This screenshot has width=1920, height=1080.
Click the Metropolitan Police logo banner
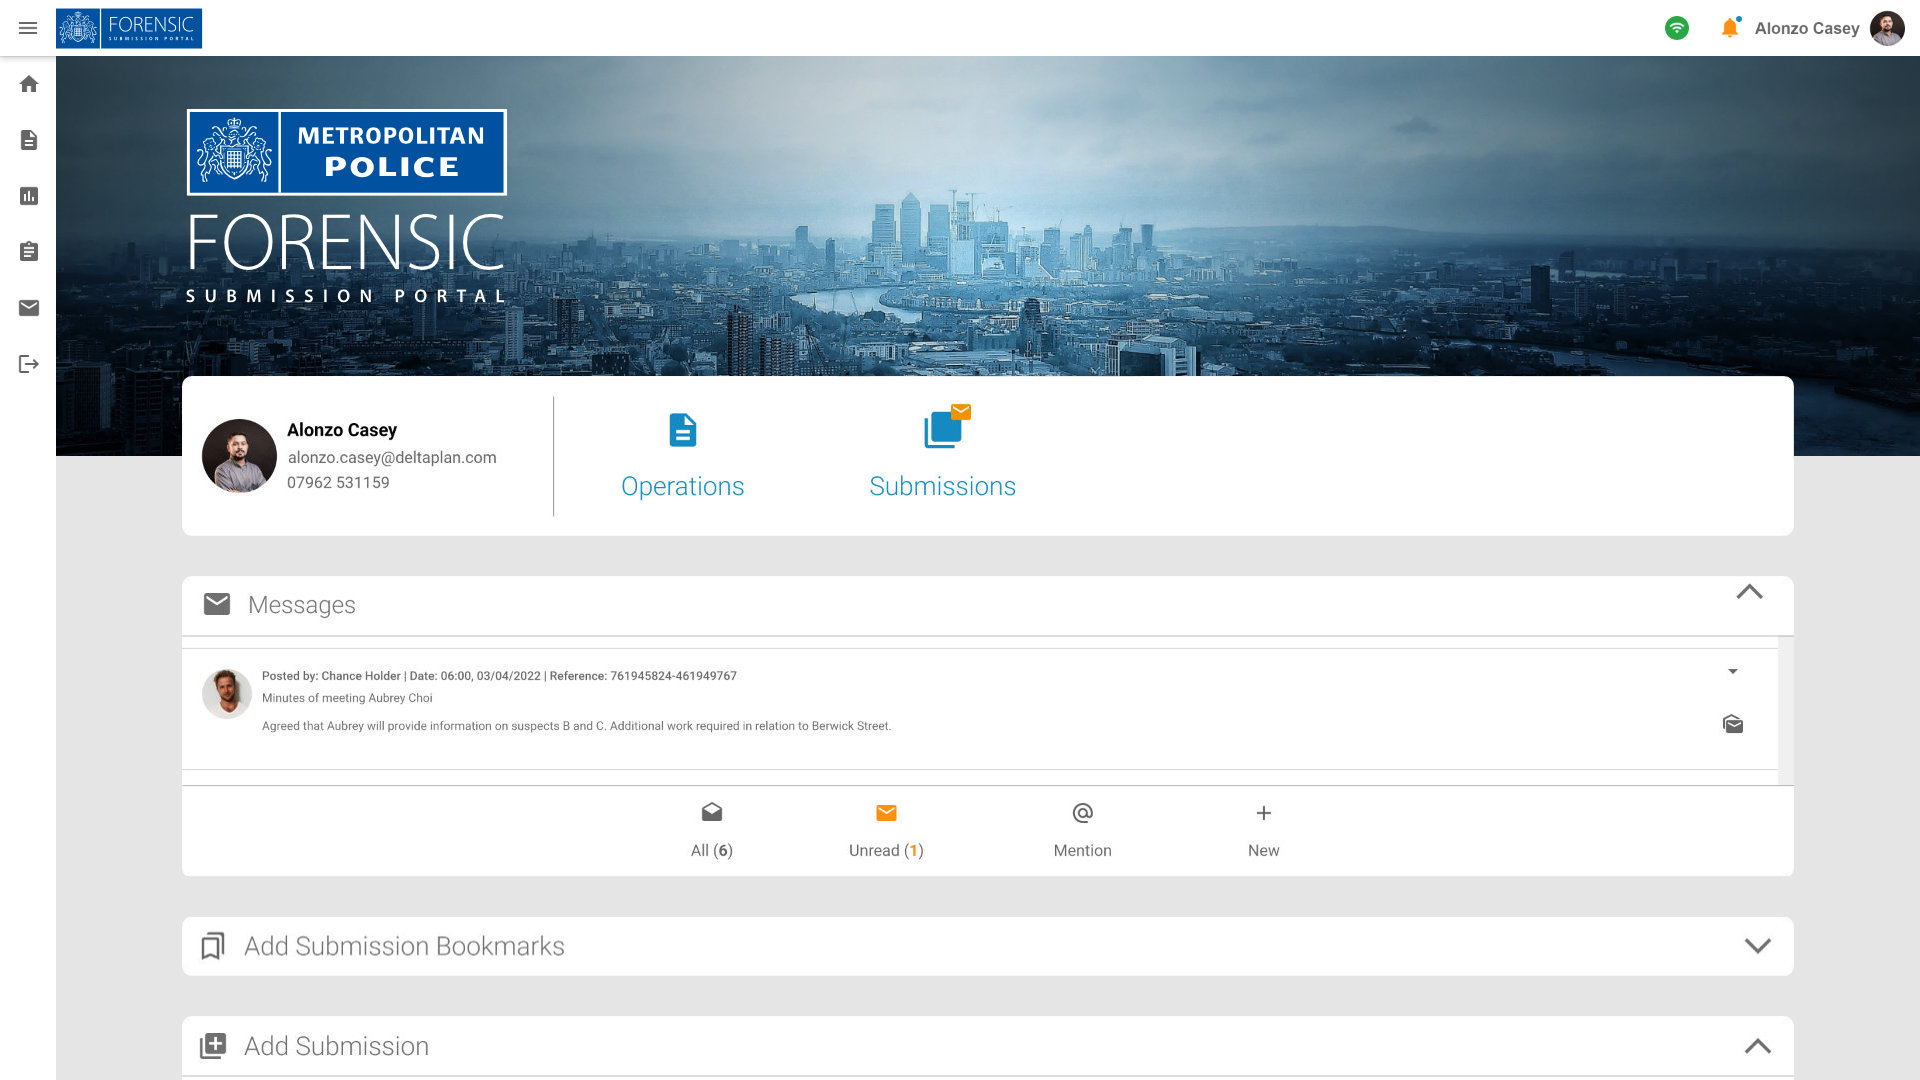click(x=346, y=152)
